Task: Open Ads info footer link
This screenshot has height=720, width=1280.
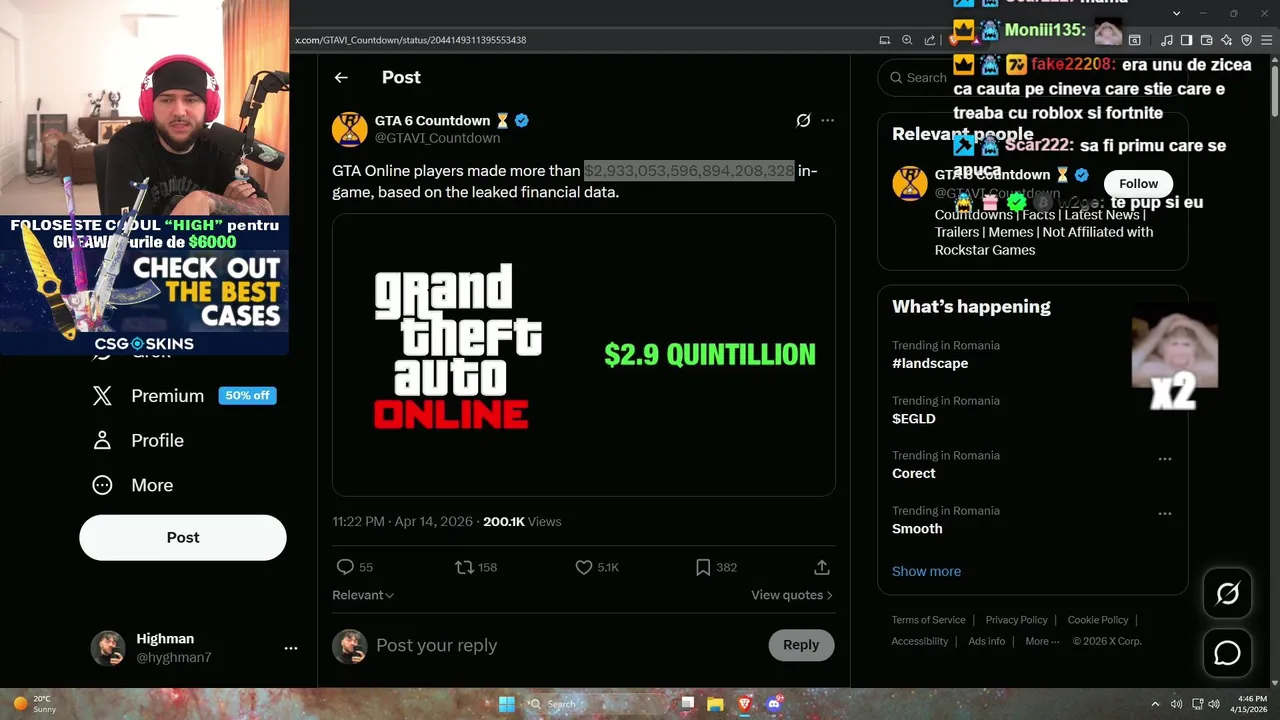Action: 987,641
